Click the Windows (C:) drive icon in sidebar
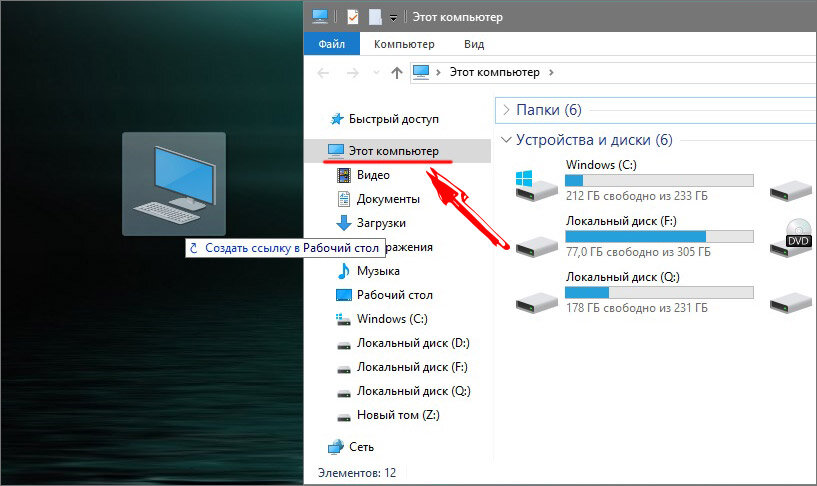Image resolution: width=817 pixels, height=486 pixels. 343,319
